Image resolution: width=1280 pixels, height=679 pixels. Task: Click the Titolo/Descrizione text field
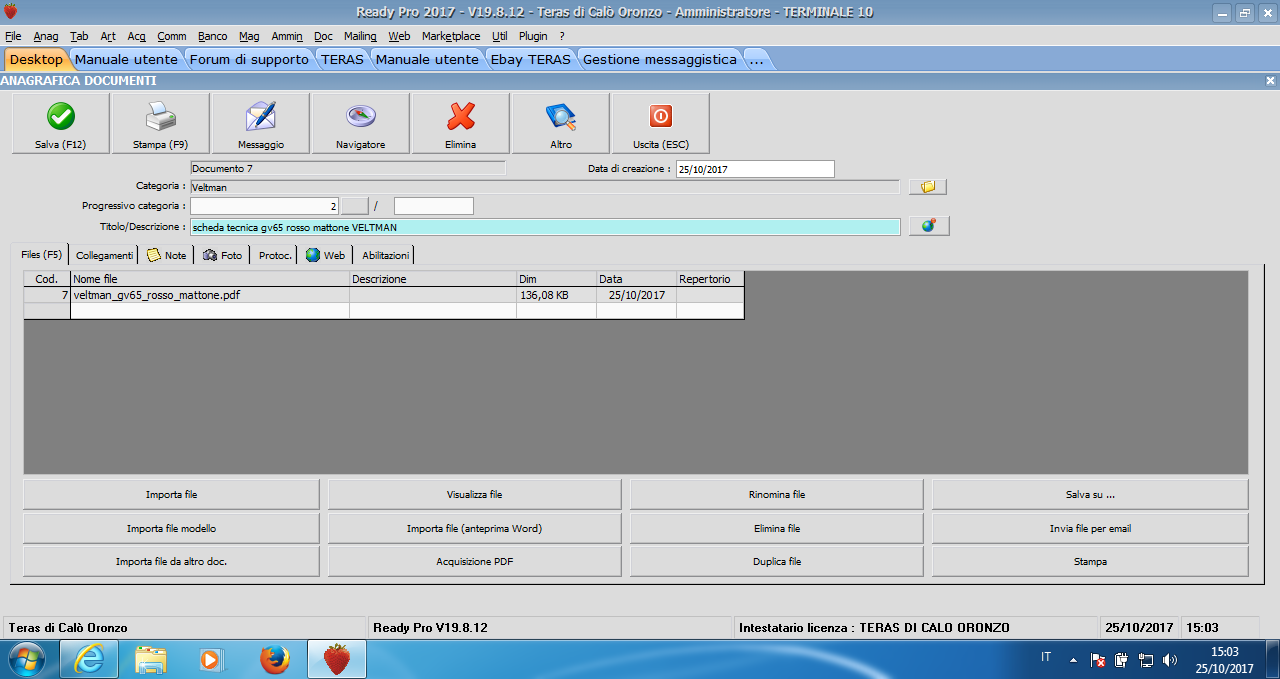tap(545, 227)
